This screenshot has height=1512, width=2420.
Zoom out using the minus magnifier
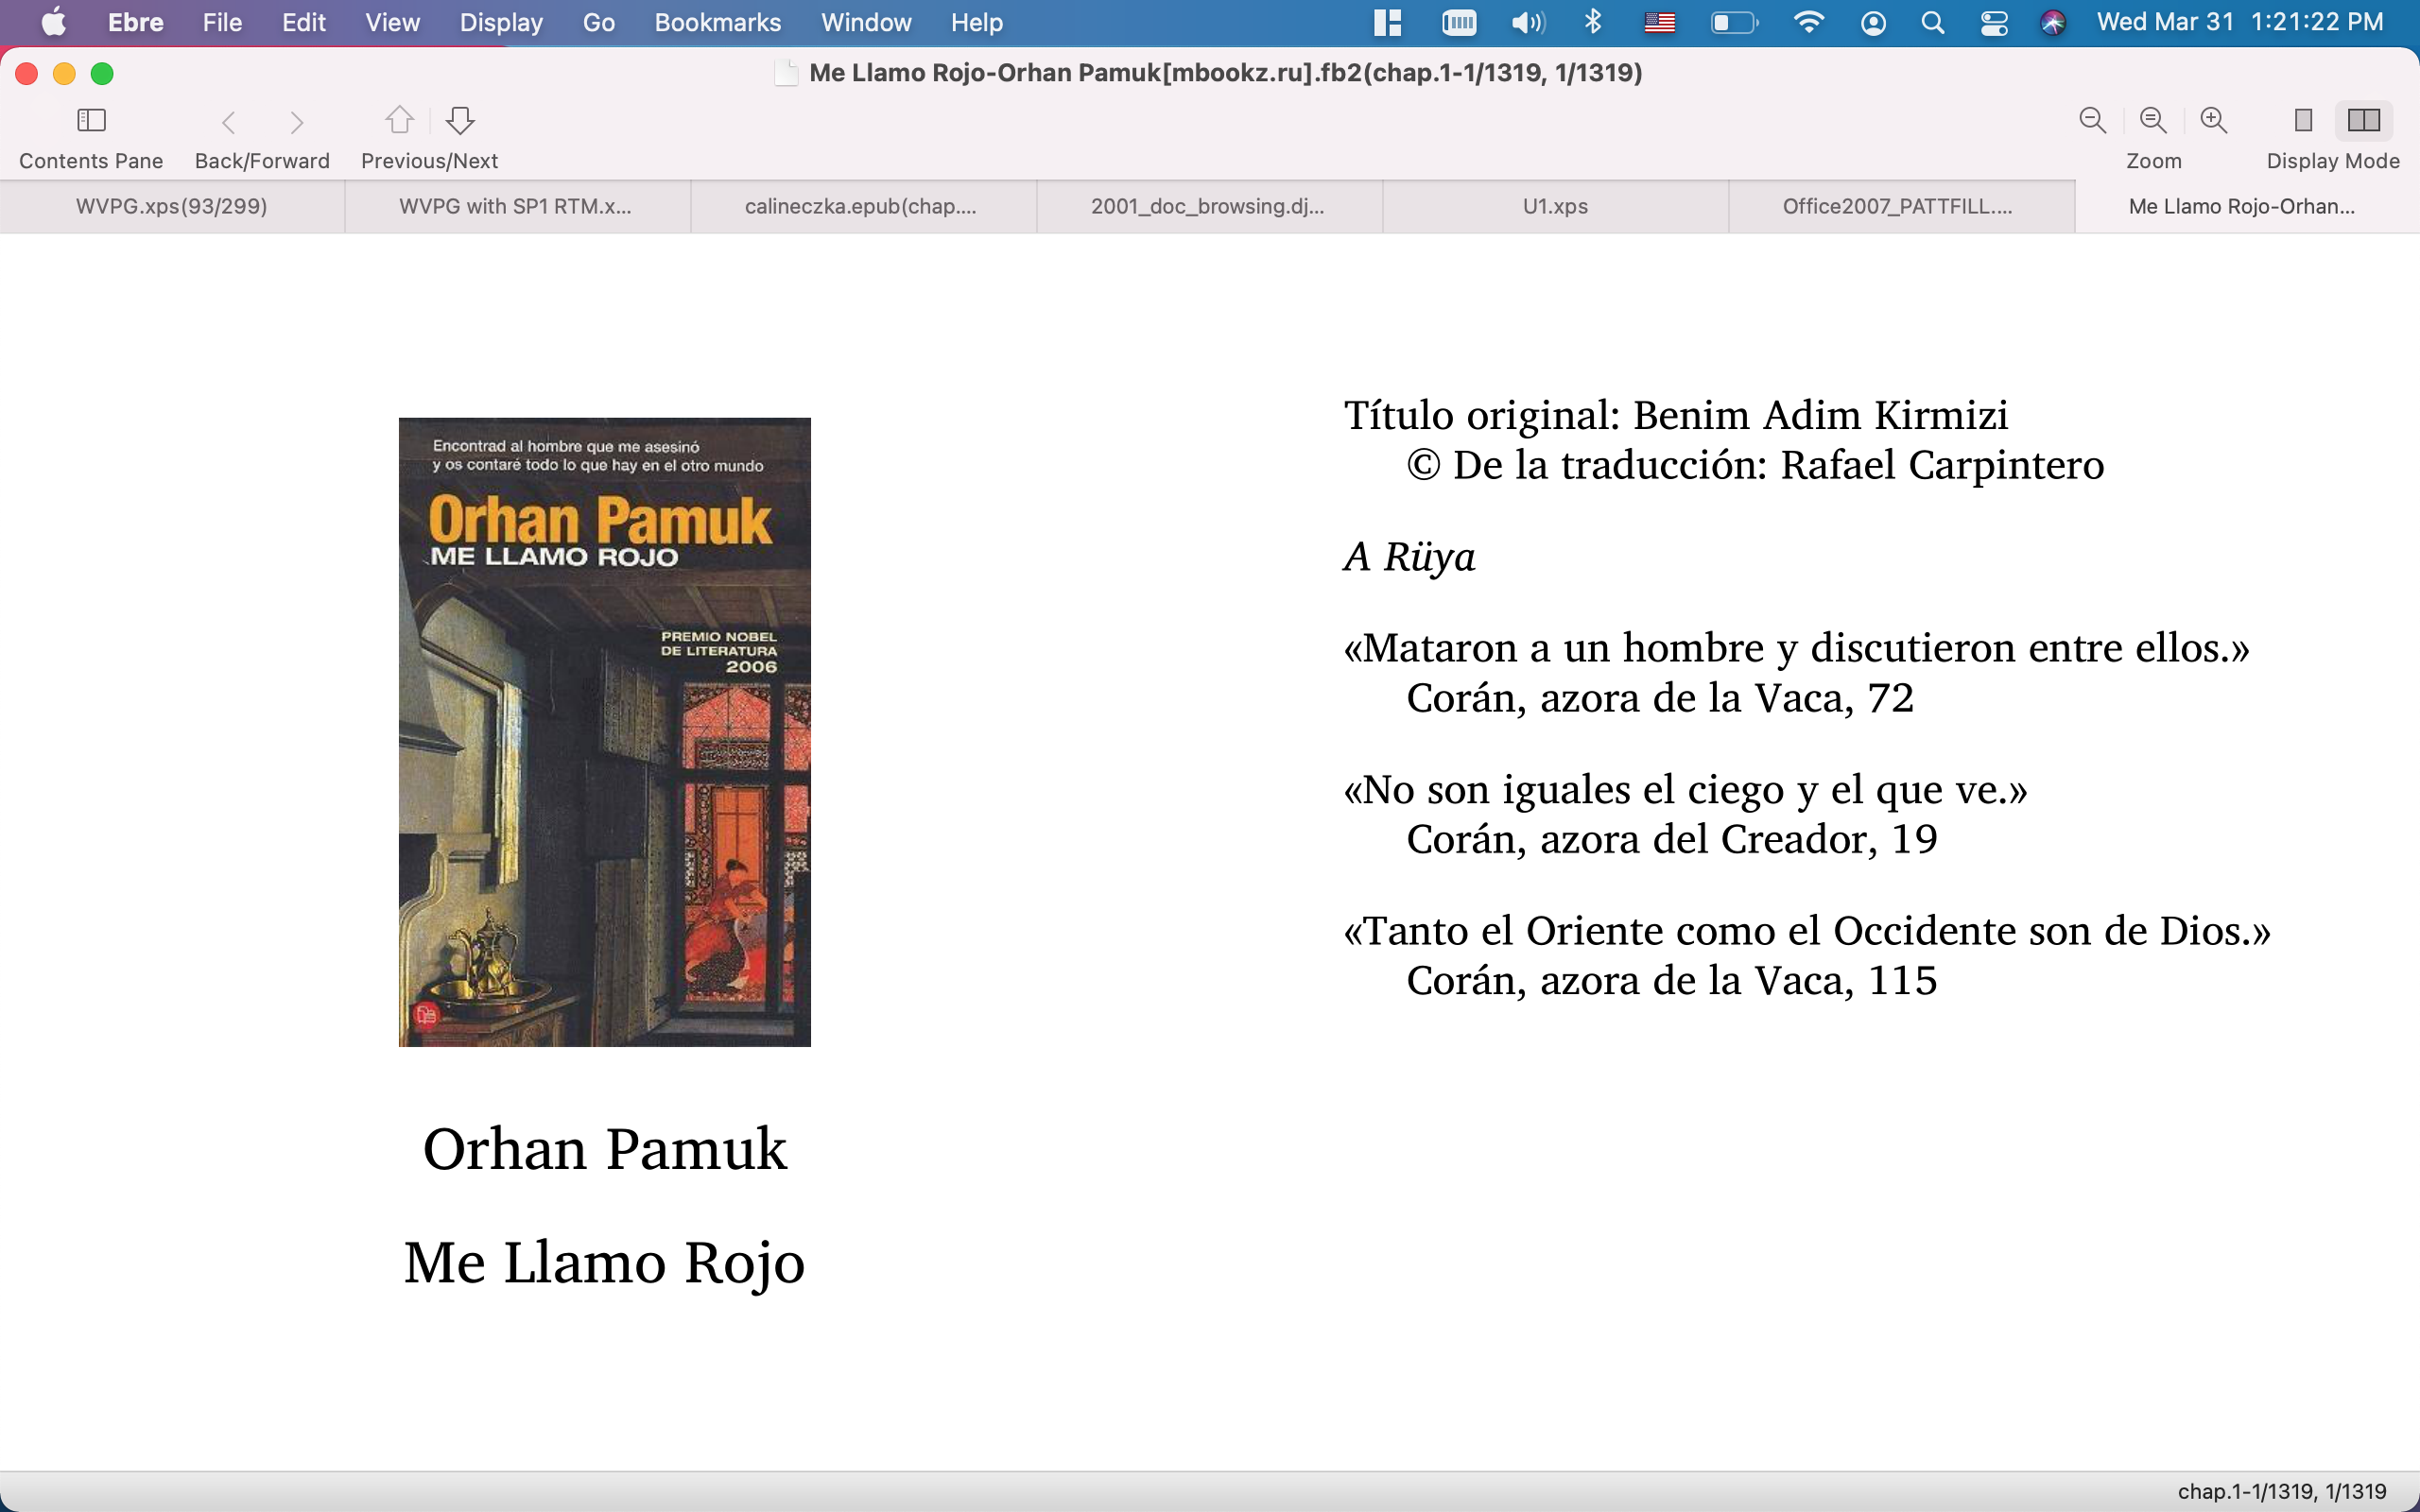2092,121
